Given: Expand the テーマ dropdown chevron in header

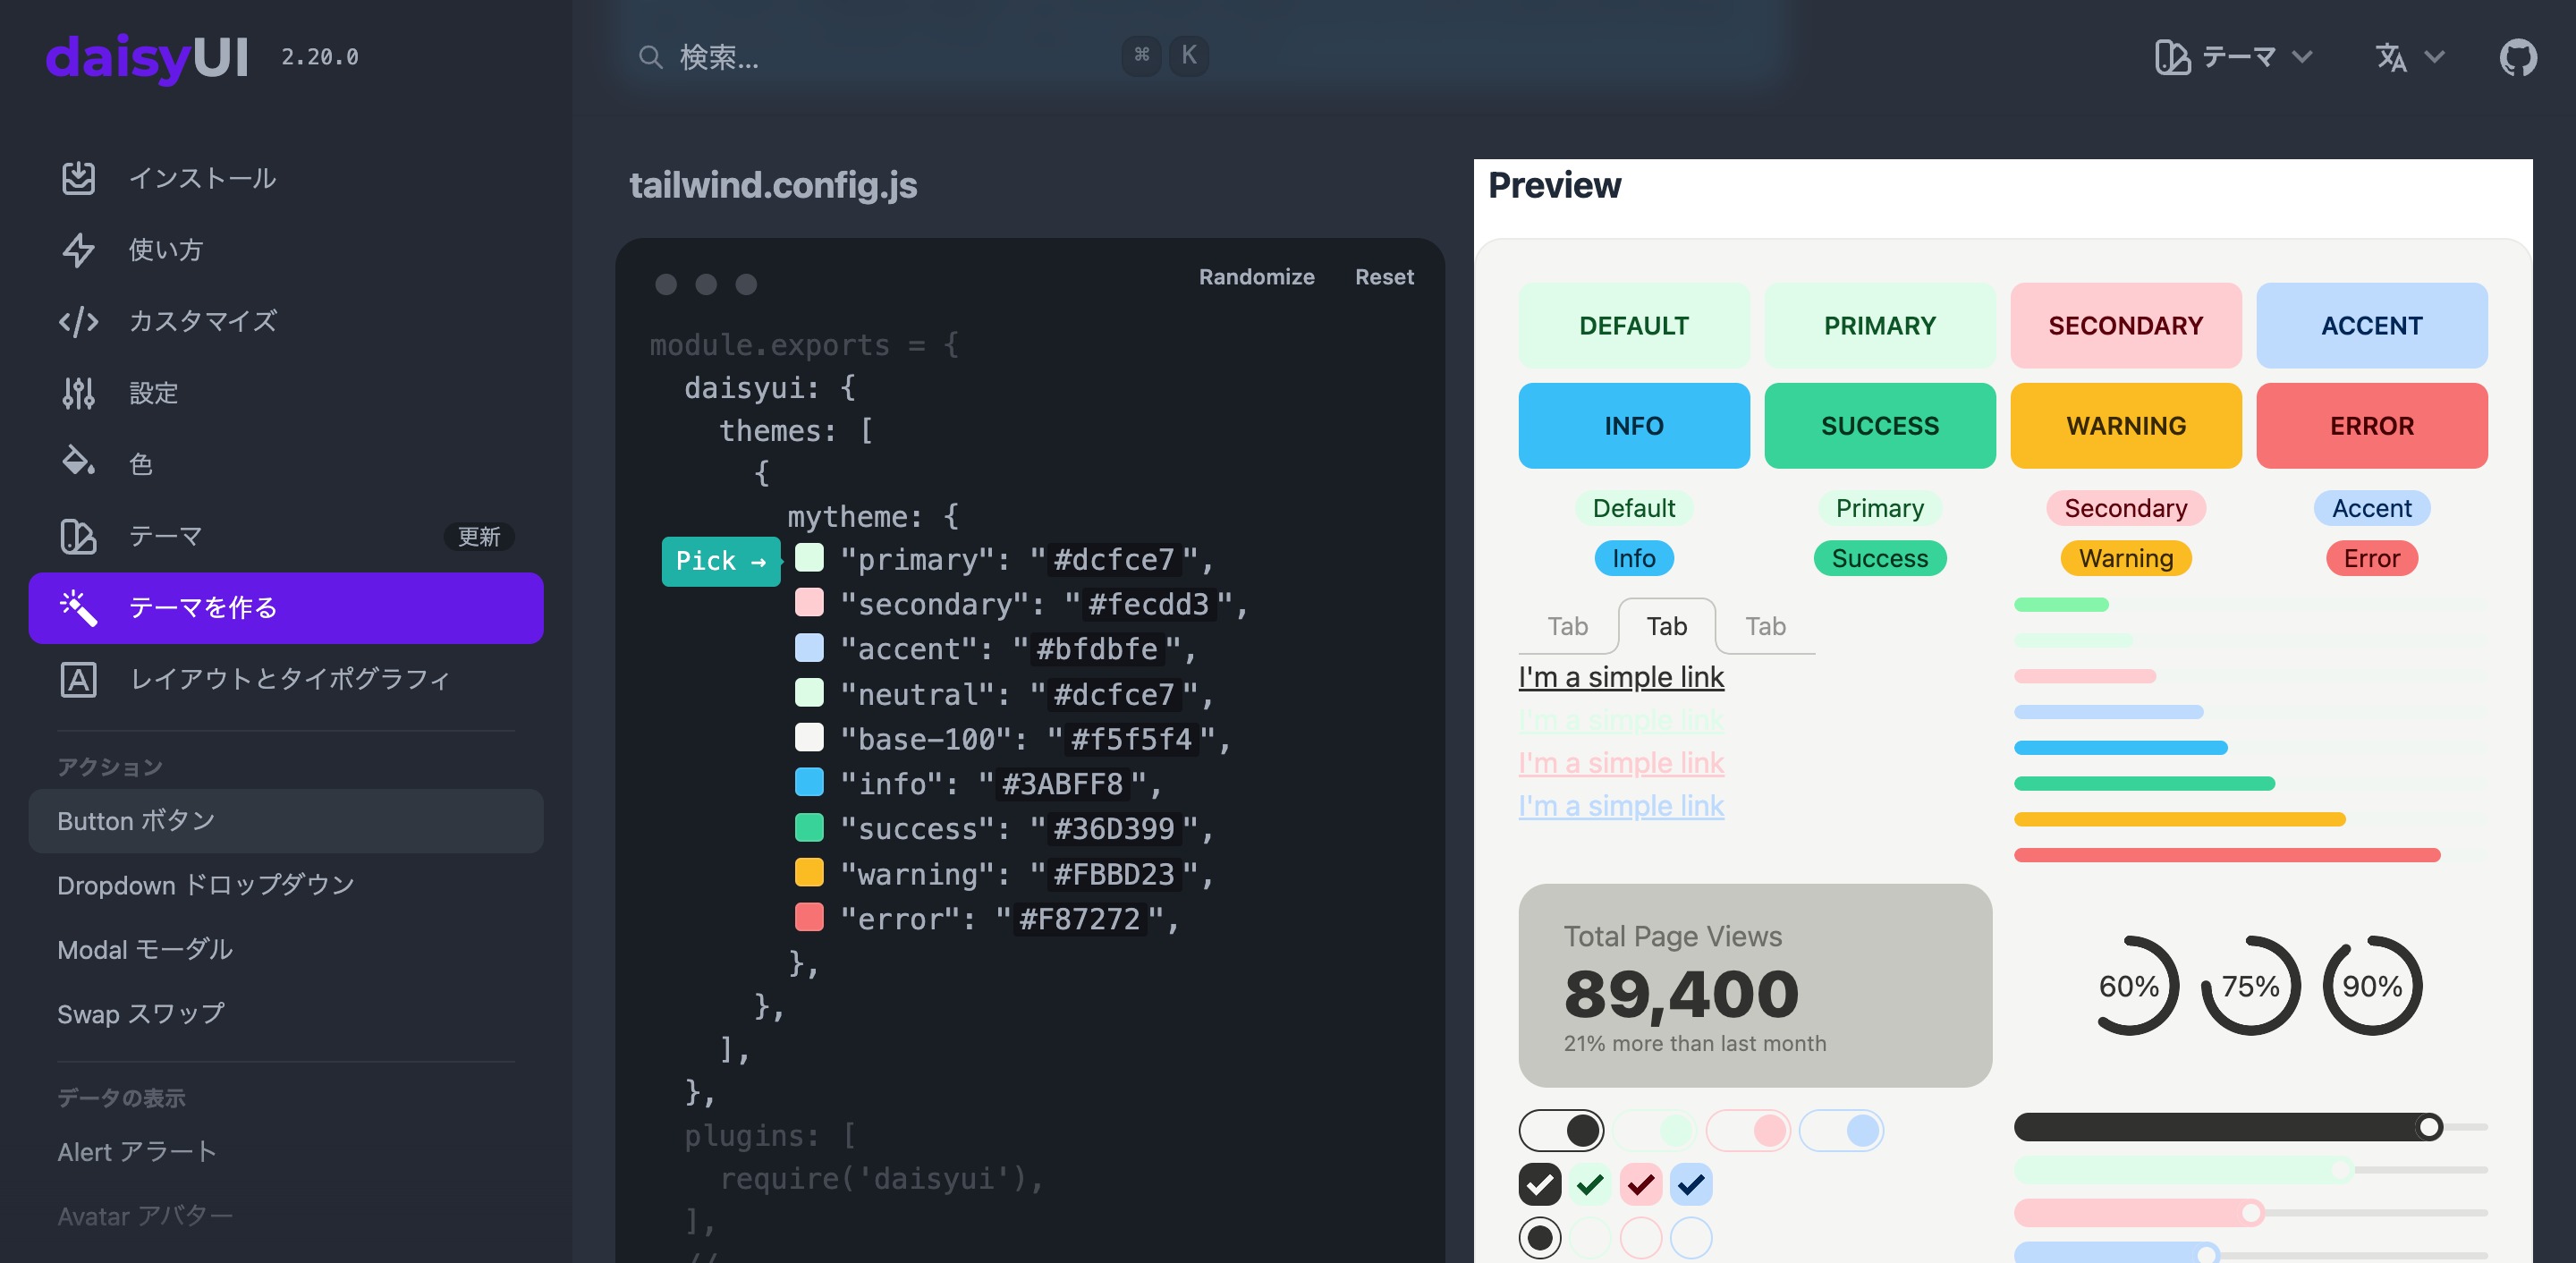Looking at the screenshot, I should coord(2302,57).
